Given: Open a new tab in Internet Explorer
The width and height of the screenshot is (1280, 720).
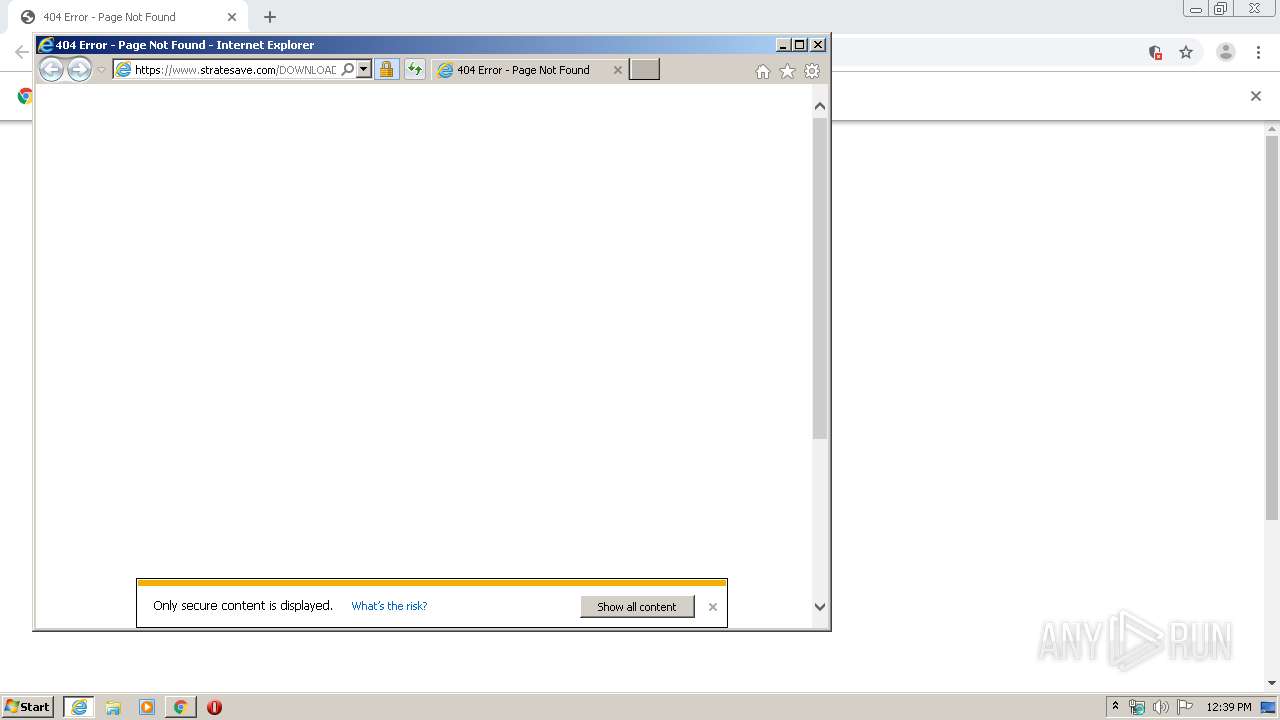Looking at the screenshot, I should tap(644, 69).
